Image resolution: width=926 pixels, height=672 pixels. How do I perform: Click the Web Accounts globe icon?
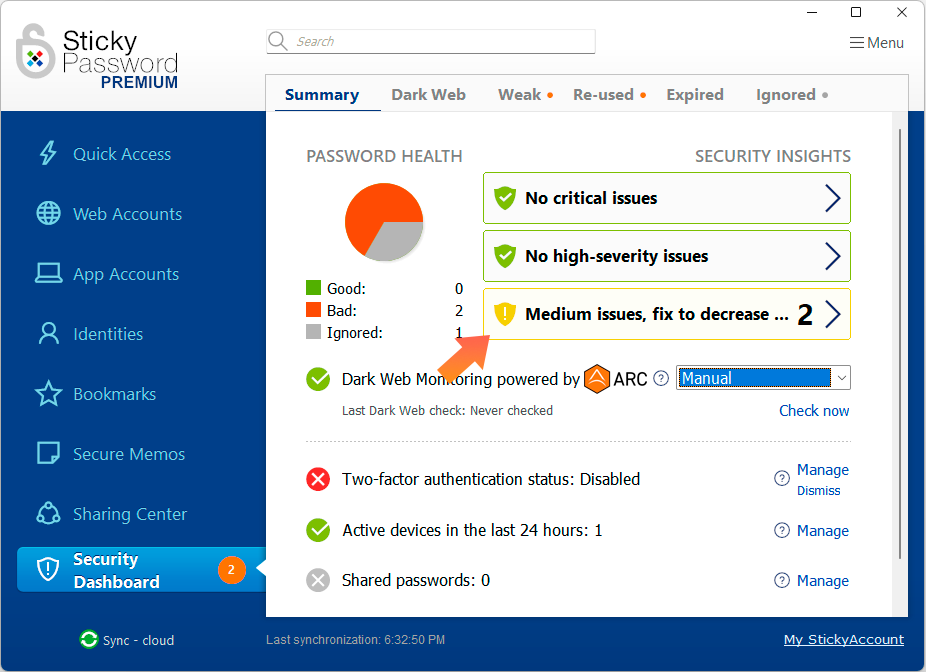48,214
